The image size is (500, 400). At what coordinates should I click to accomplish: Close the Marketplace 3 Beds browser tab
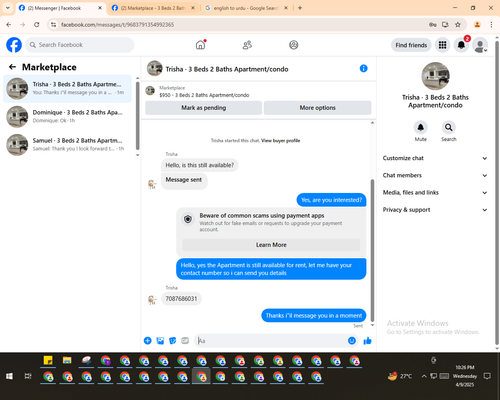point(193,8)
